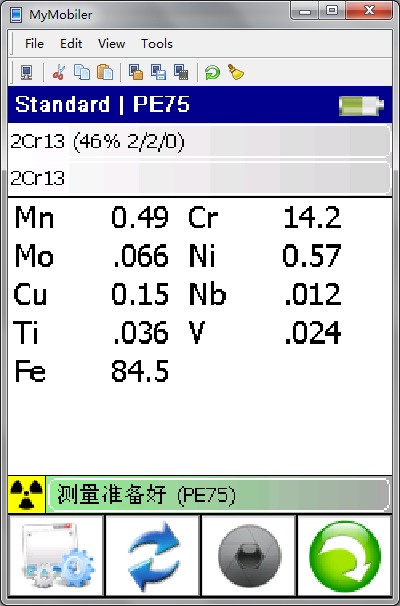Click the copy icon in toolbar
The height and width of the screenshot is (606, 400).
click(82, 72)
